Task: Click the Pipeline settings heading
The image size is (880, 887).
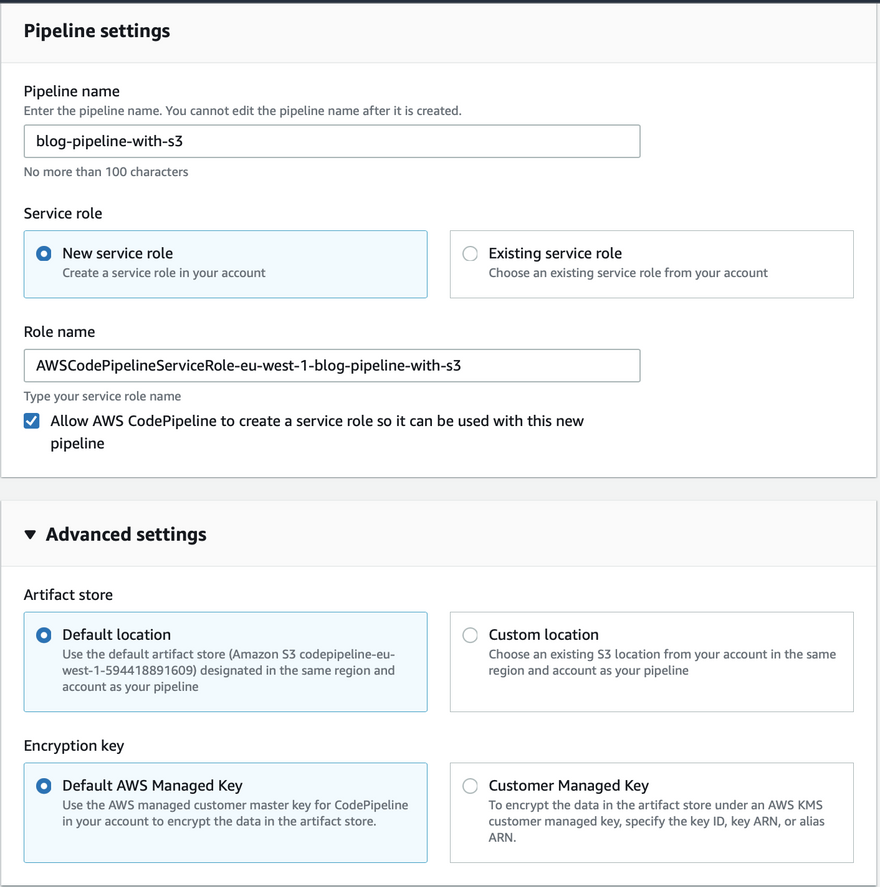Action: click(97, 31)
